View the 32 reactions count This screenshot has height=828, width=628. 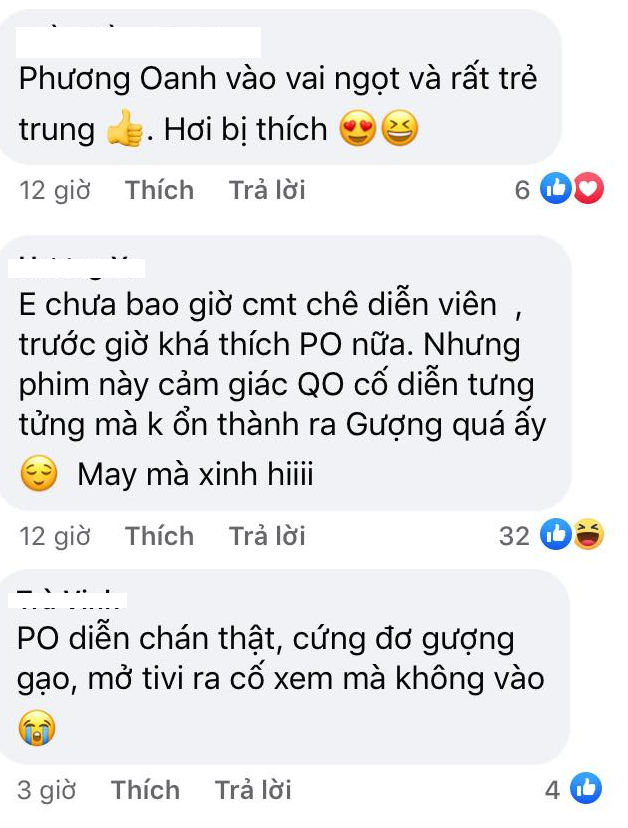[514, 535]
